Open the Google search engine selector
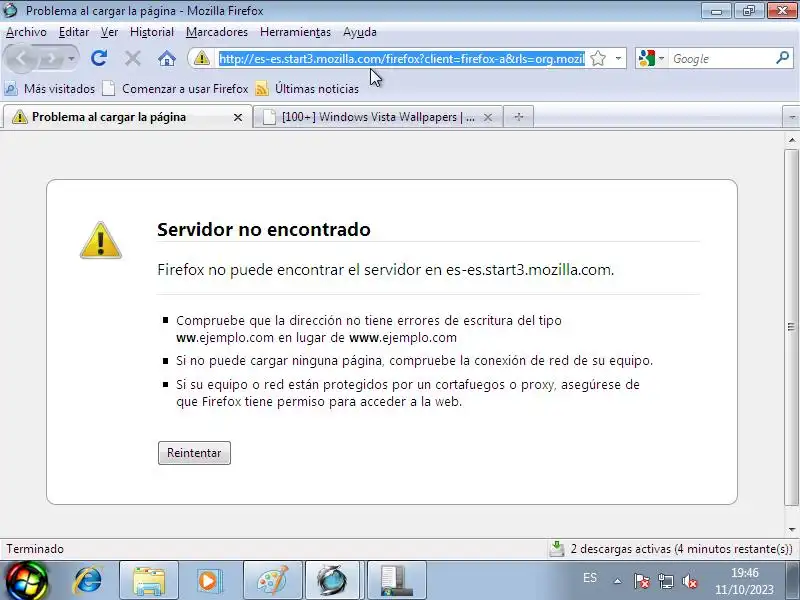The image size is (800, 600). pyautogui.click(x=651, y=58)
